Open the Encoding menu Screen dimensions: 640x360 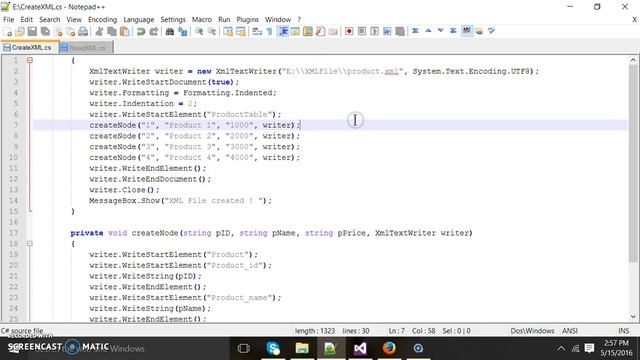(x=102, y=20)
